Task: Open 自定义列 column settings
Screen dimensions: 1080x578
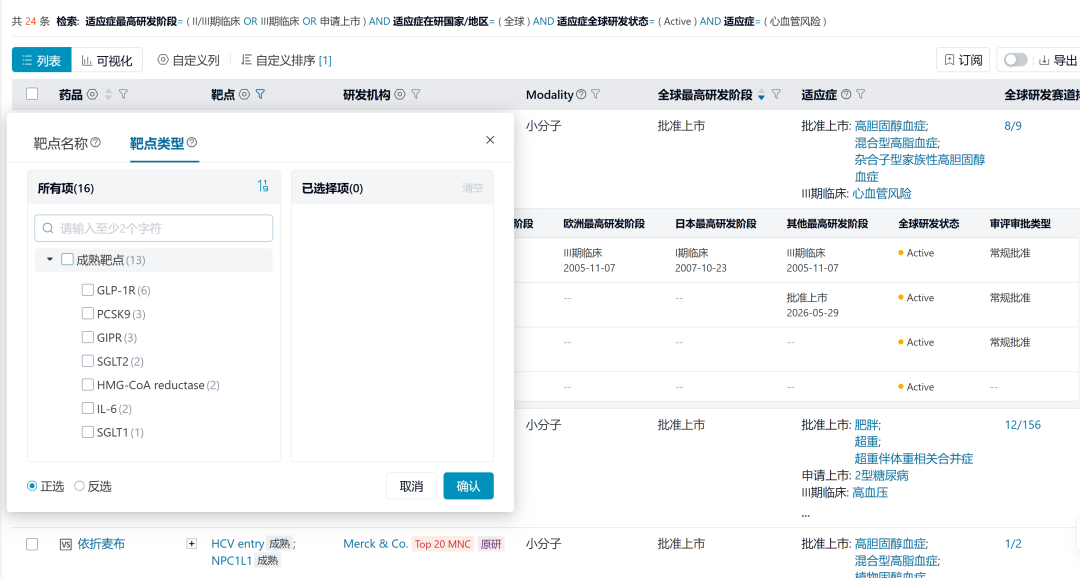Action: 188,60
